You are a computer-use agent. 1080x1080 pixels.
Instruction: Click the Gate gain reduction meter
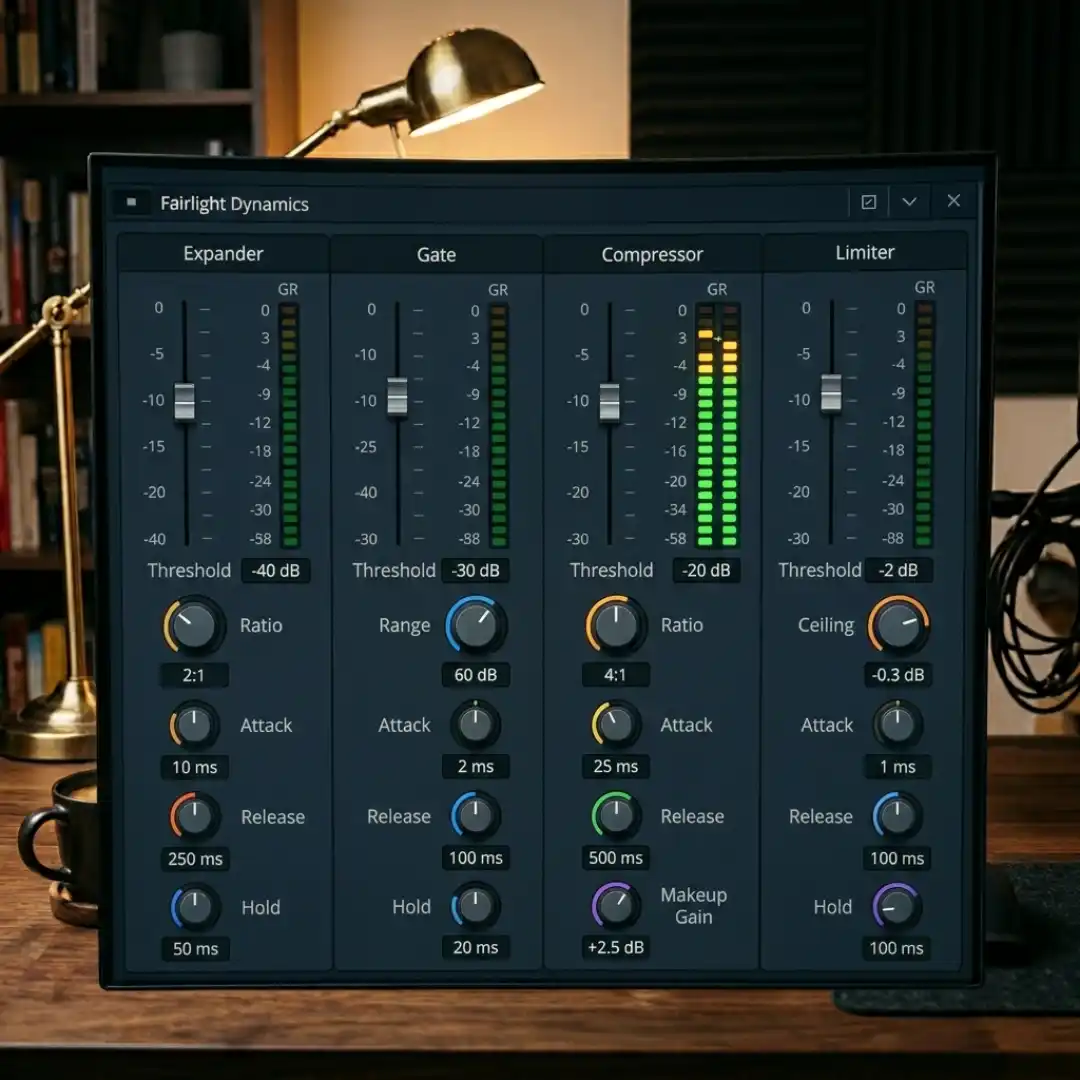tap(499, 425)
